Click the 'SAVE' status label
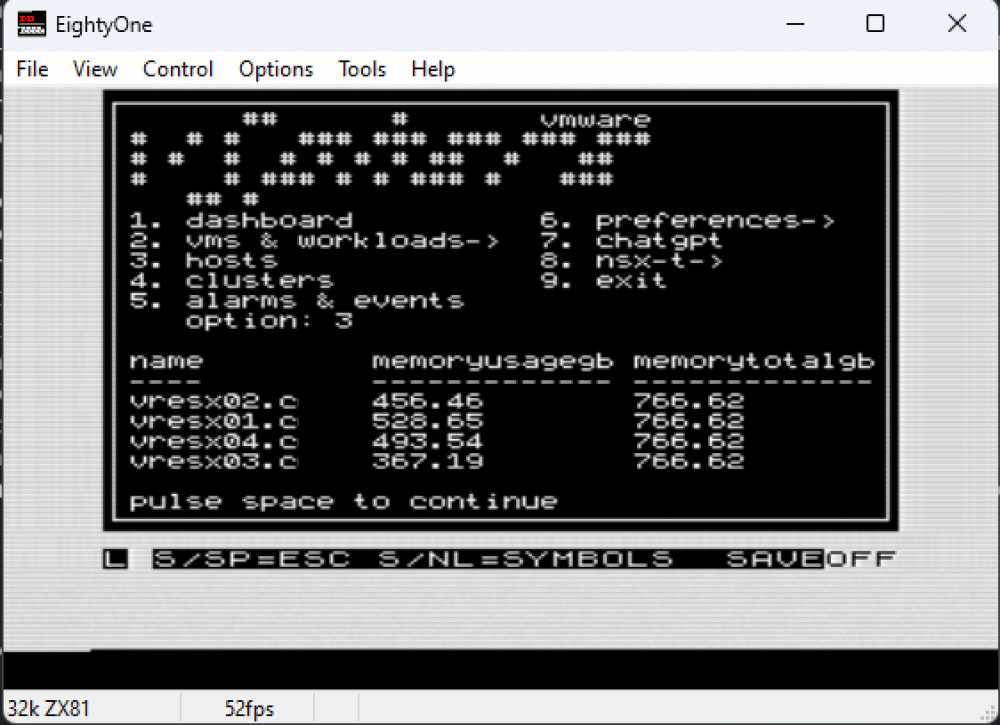The width and height of the screenshot is (1000, 725). pos(774,559)
